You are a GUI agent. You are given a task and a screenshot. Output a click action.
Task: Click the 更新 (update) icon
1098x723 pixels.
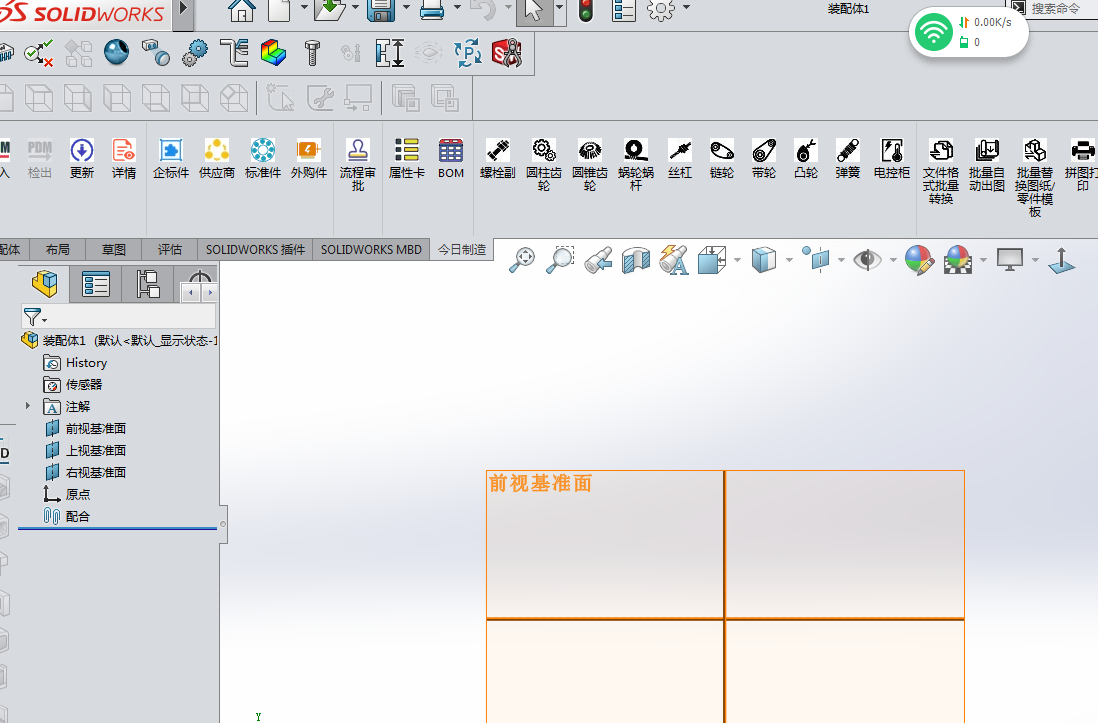click(x=81, y=160)
